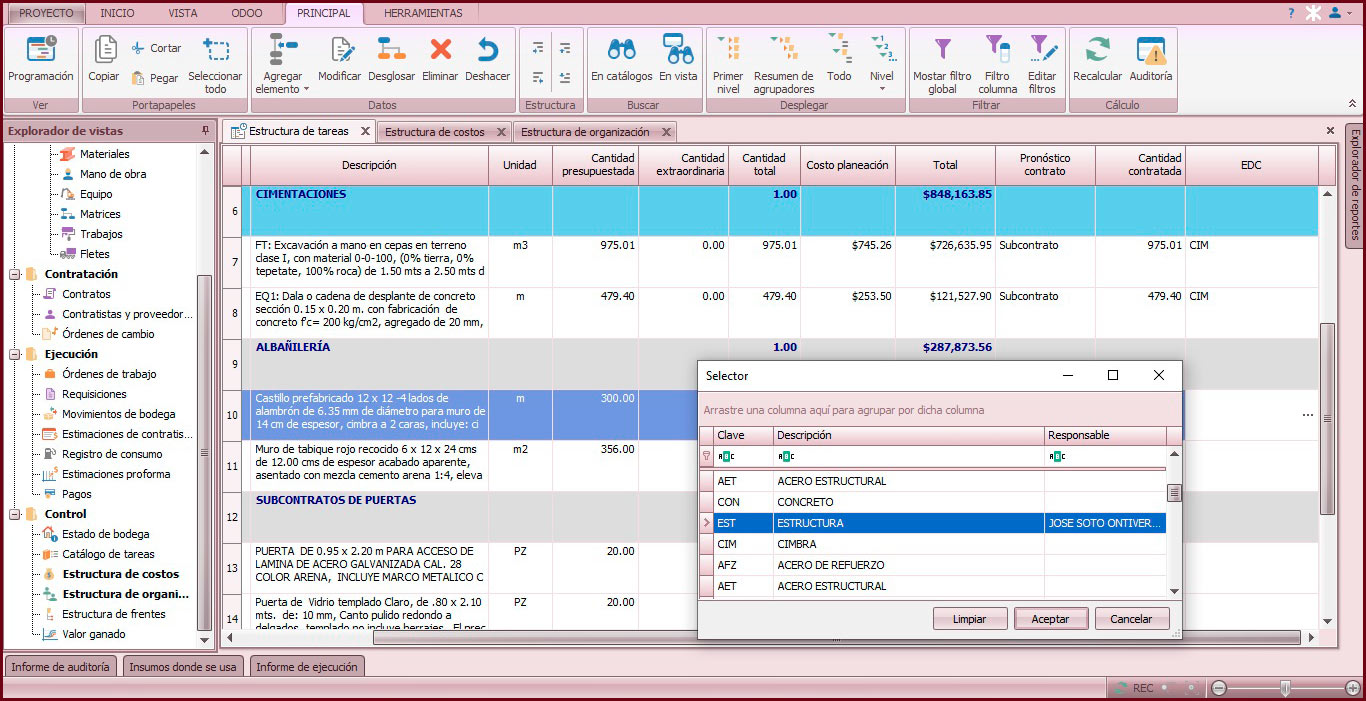1366x701 pixels.
Task: Click Limpiar in the Selector dialog
Action: [969, 619]
